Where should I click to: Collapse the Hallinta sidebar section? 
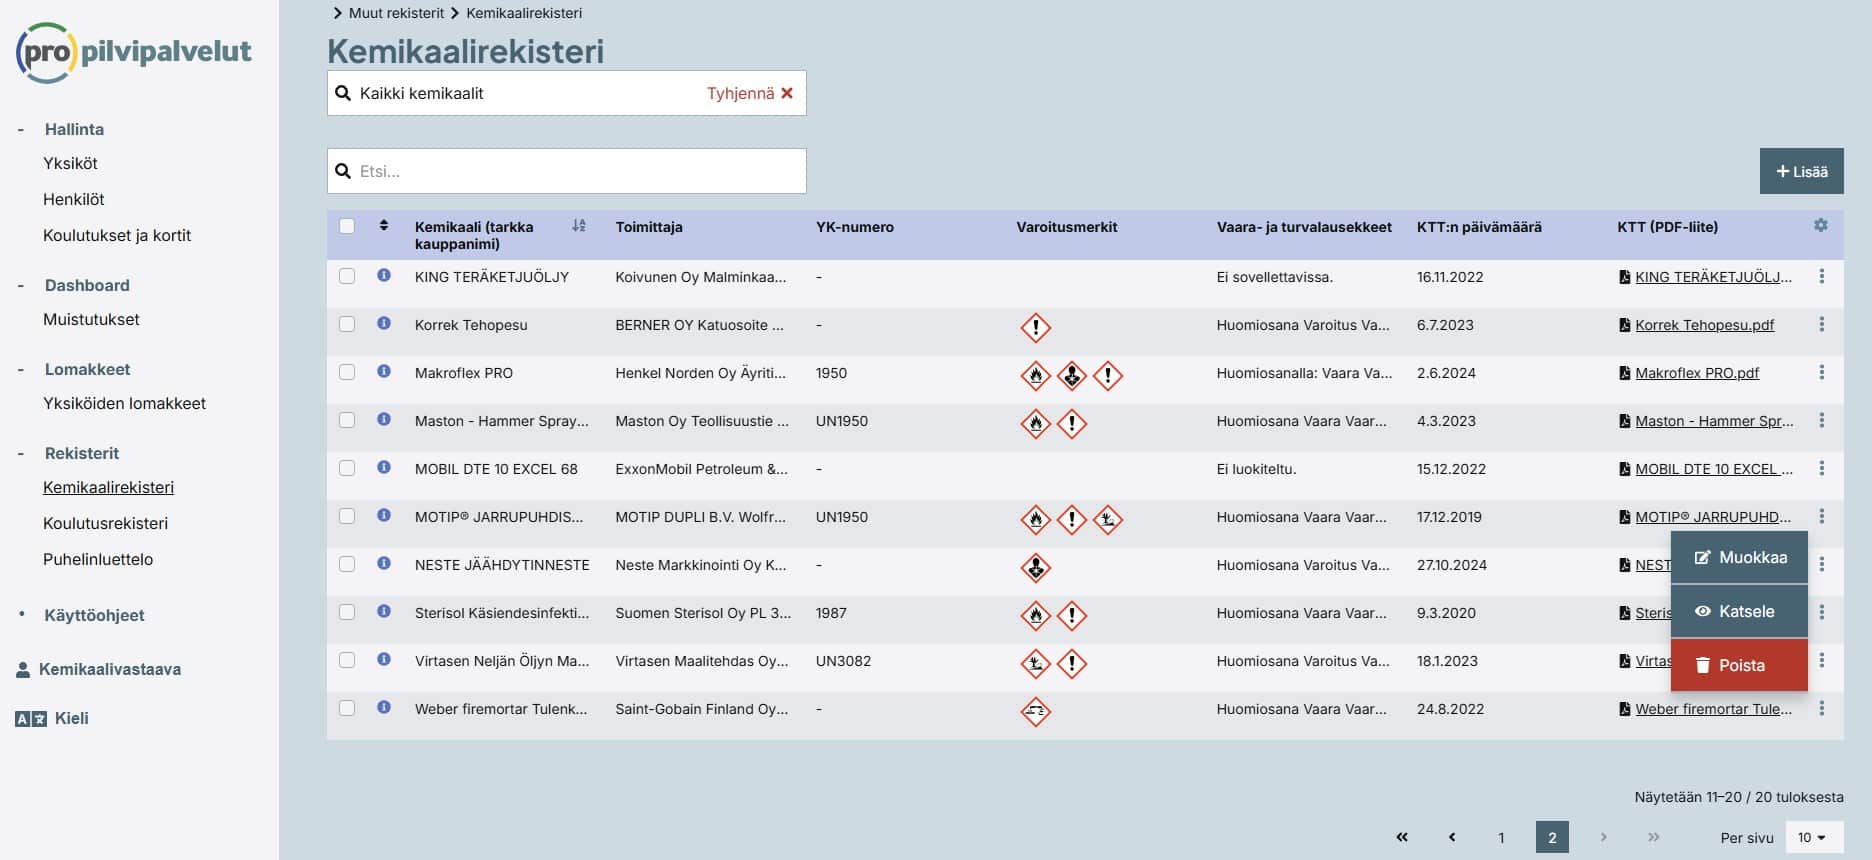pos(21,129)
